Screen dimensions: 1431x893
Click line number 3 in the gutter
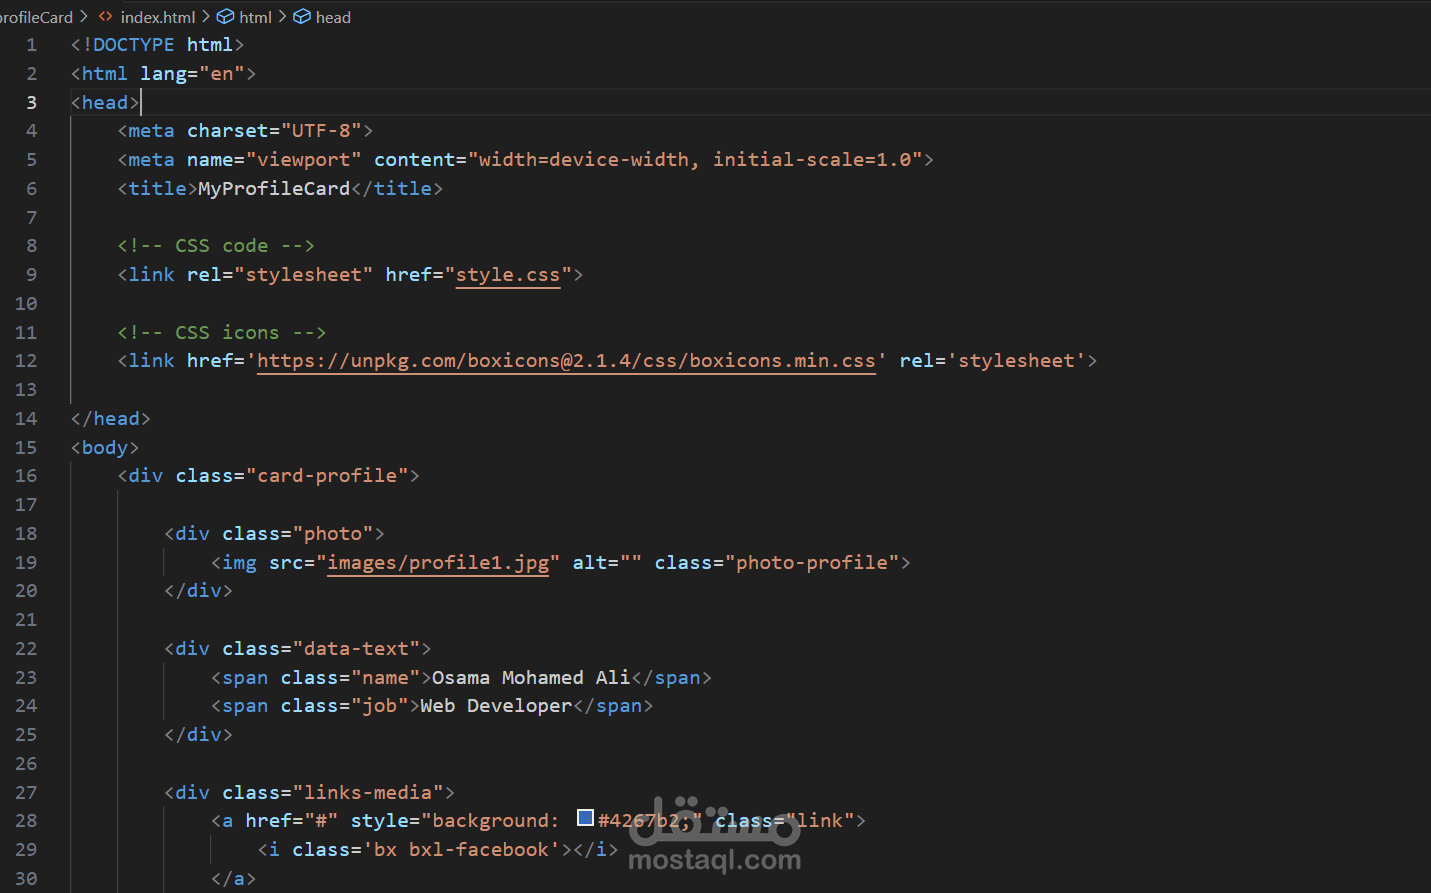click(x=32, y=102)
